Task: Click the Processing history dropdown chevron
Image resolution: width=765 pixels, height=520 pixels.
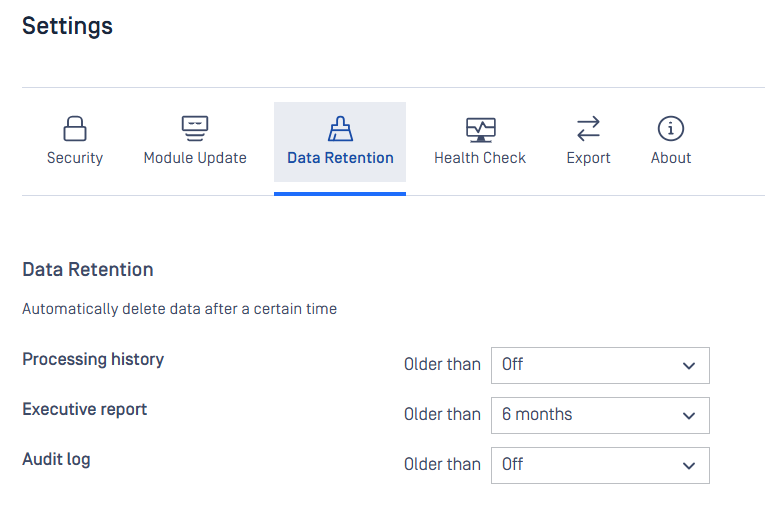Action: [x=689, y=366]
